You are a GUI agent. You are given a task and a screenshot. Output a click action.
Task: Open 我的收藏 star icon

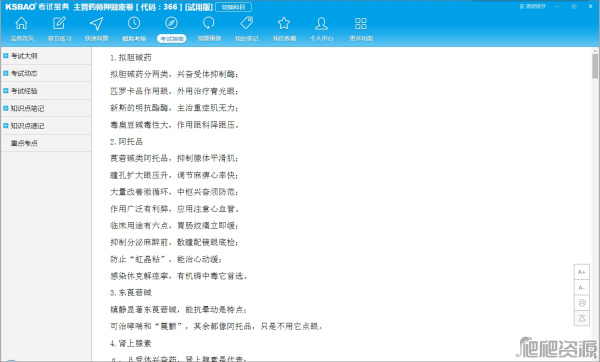(x=284, y=23)
